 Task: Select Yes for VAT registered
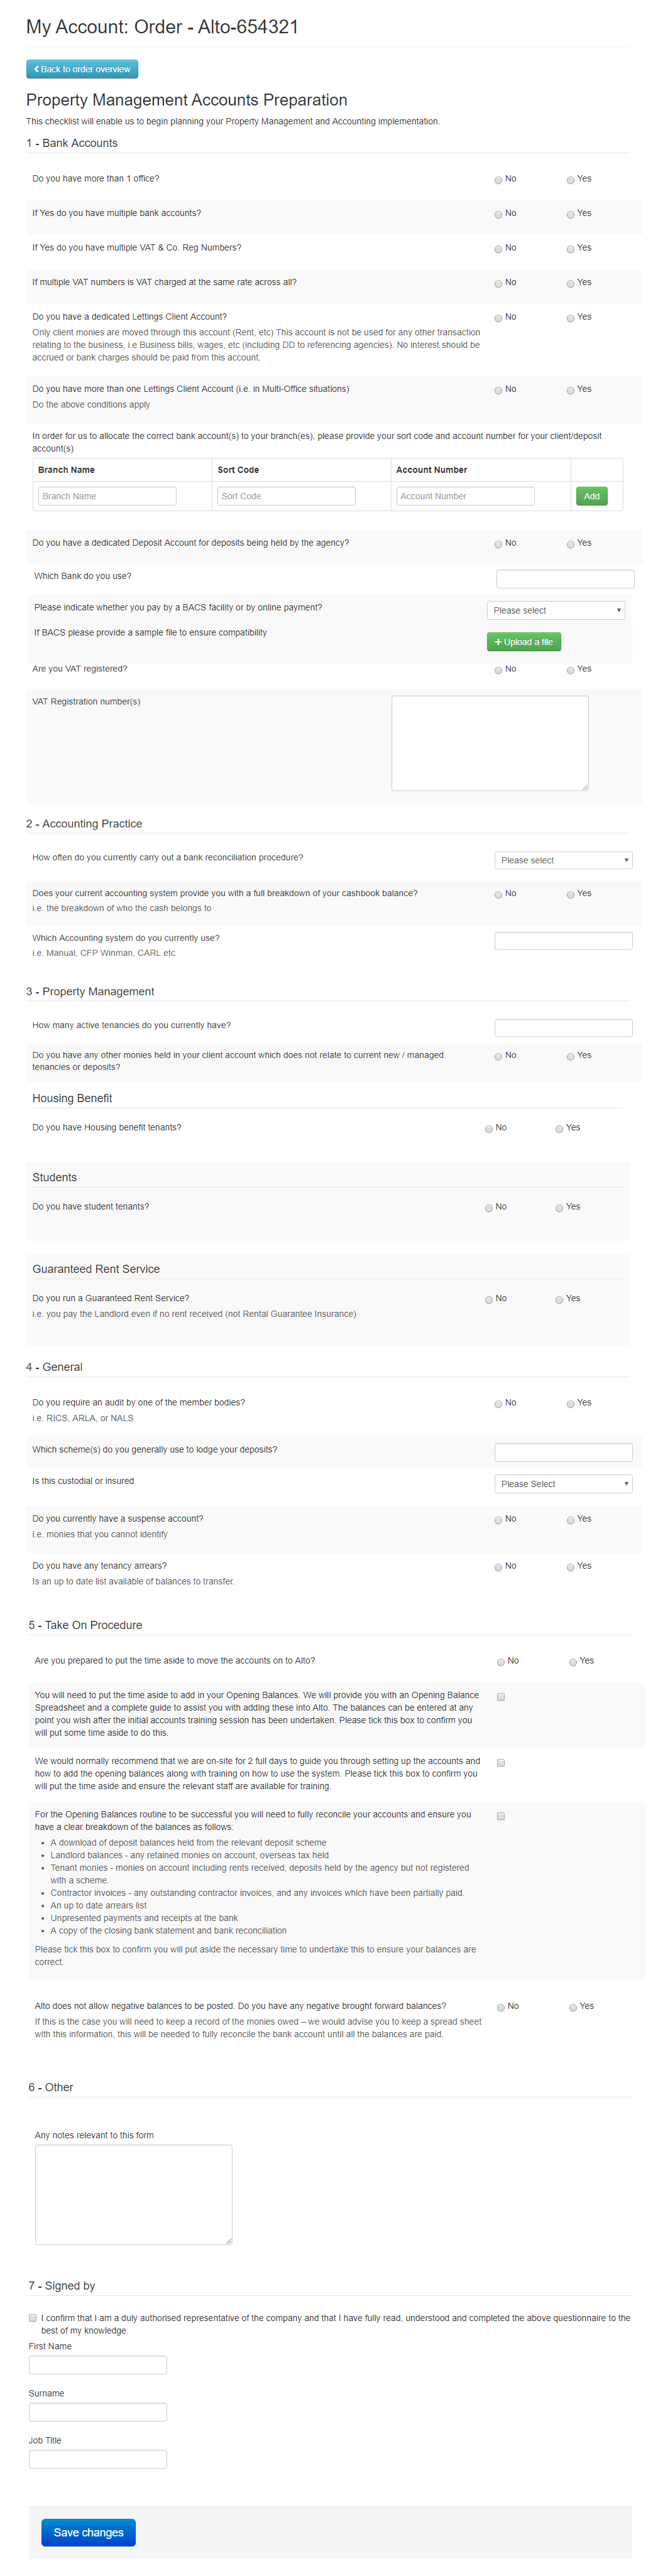click(570, 670)
